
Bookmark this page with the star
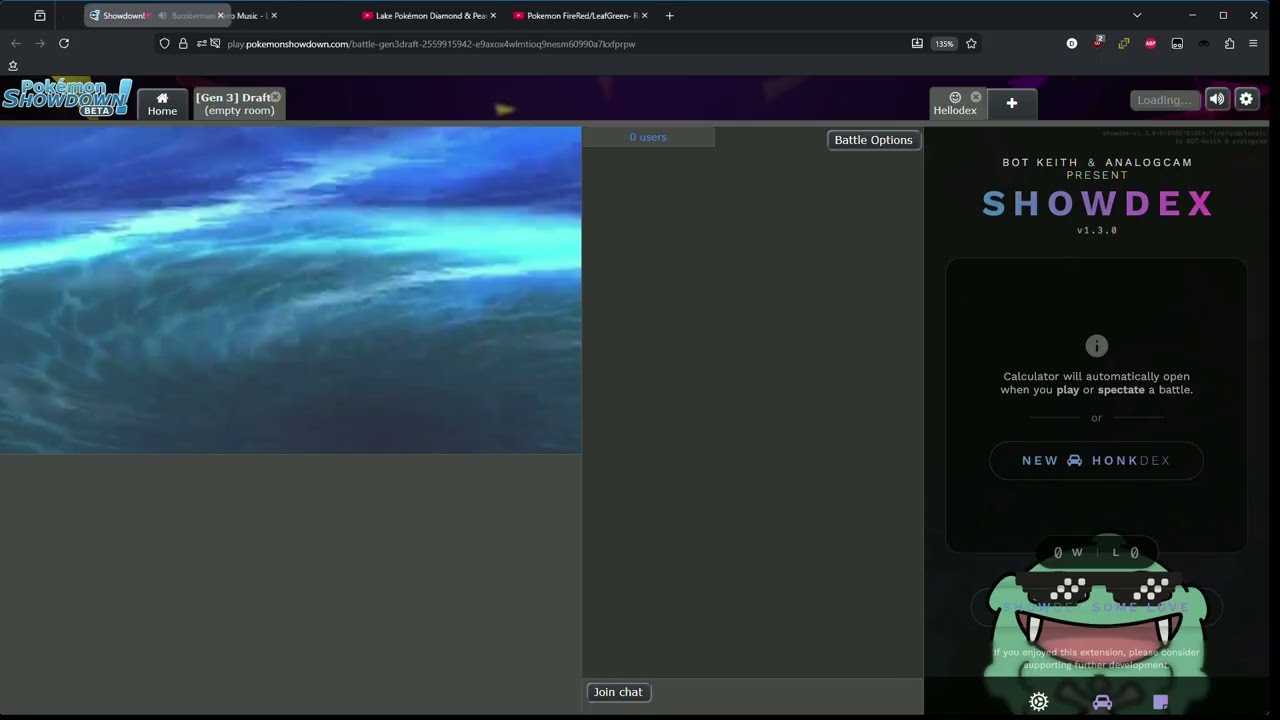point(971,44)
